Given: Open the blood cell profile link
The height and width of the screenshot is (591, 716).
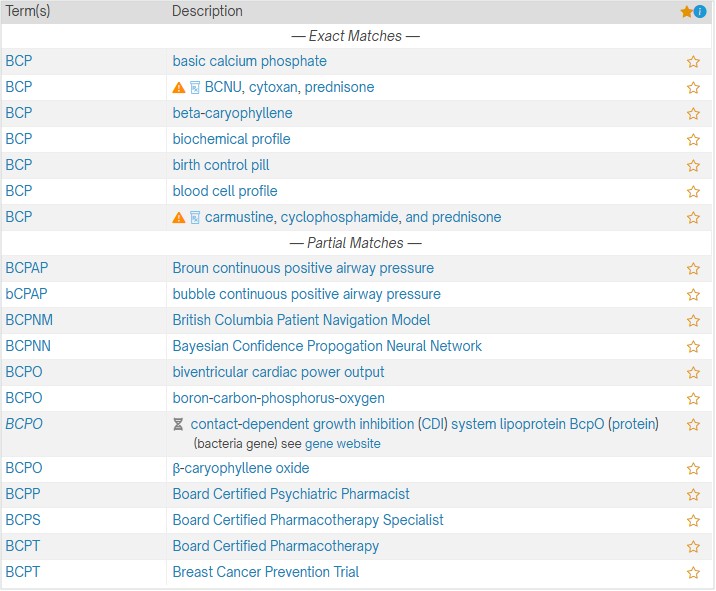Looking at the screenshot, I should click(225, 191).
